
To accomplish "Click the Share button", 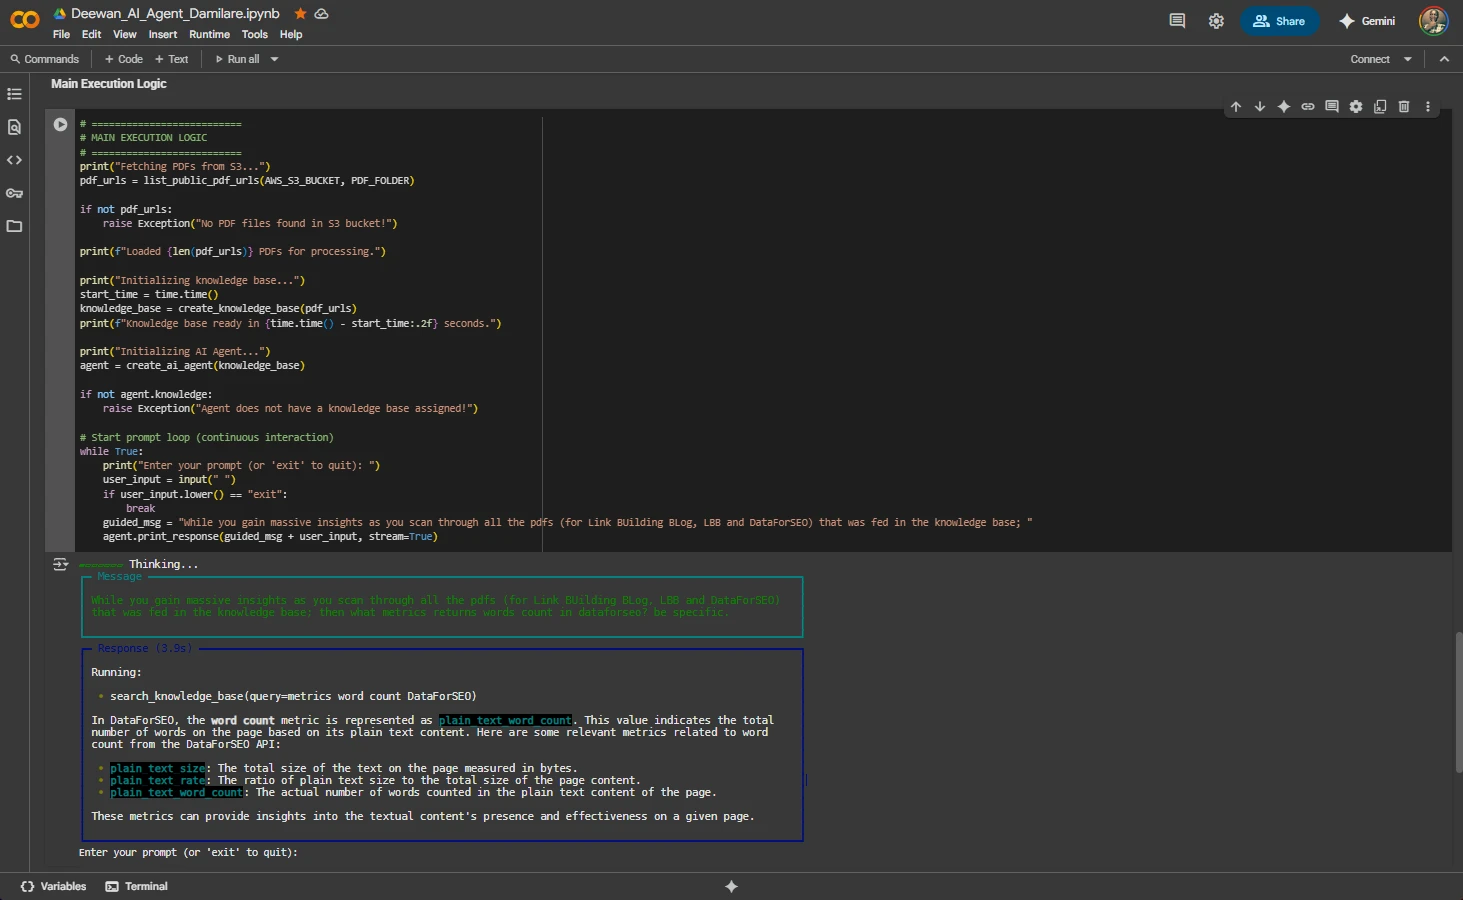I will click(x=1279, y=21).
